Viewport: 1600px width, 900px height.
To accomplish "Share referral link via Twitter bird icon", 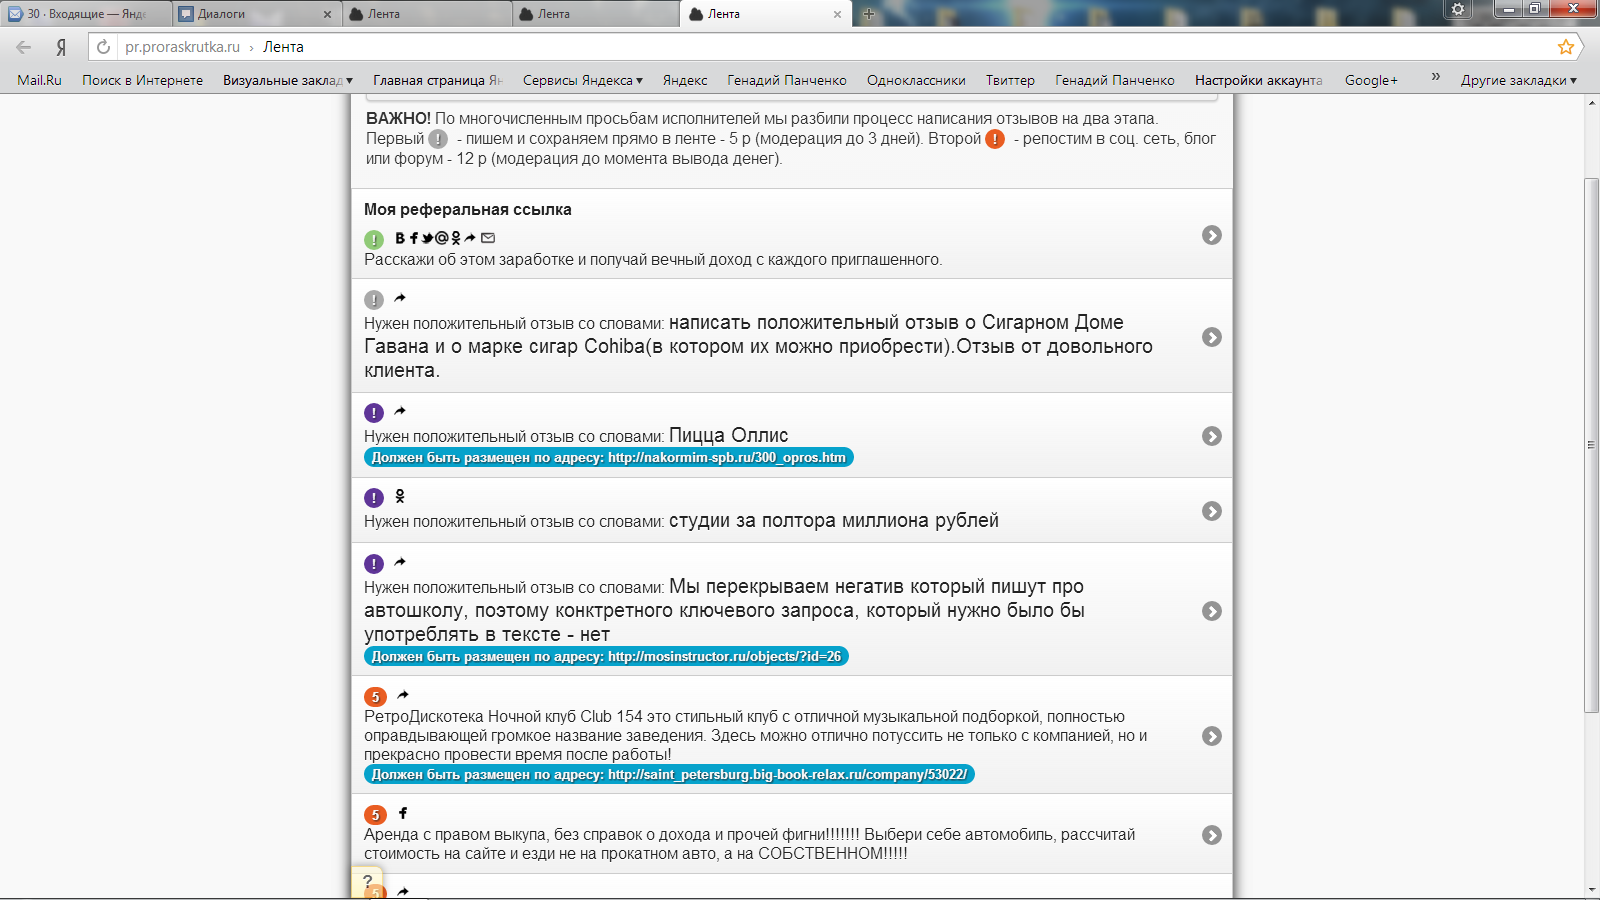I will point(427,238).
